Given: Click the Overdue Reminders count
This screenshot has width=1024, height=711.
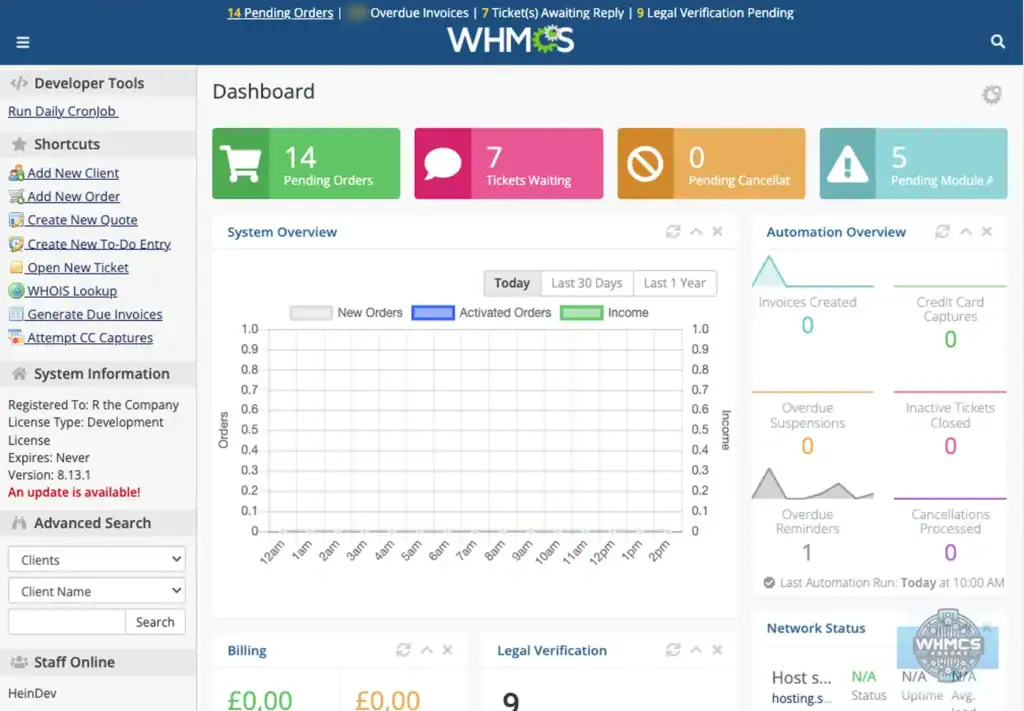Looking at the screenshot, I should pyautogui.click(x=807, y=553).
